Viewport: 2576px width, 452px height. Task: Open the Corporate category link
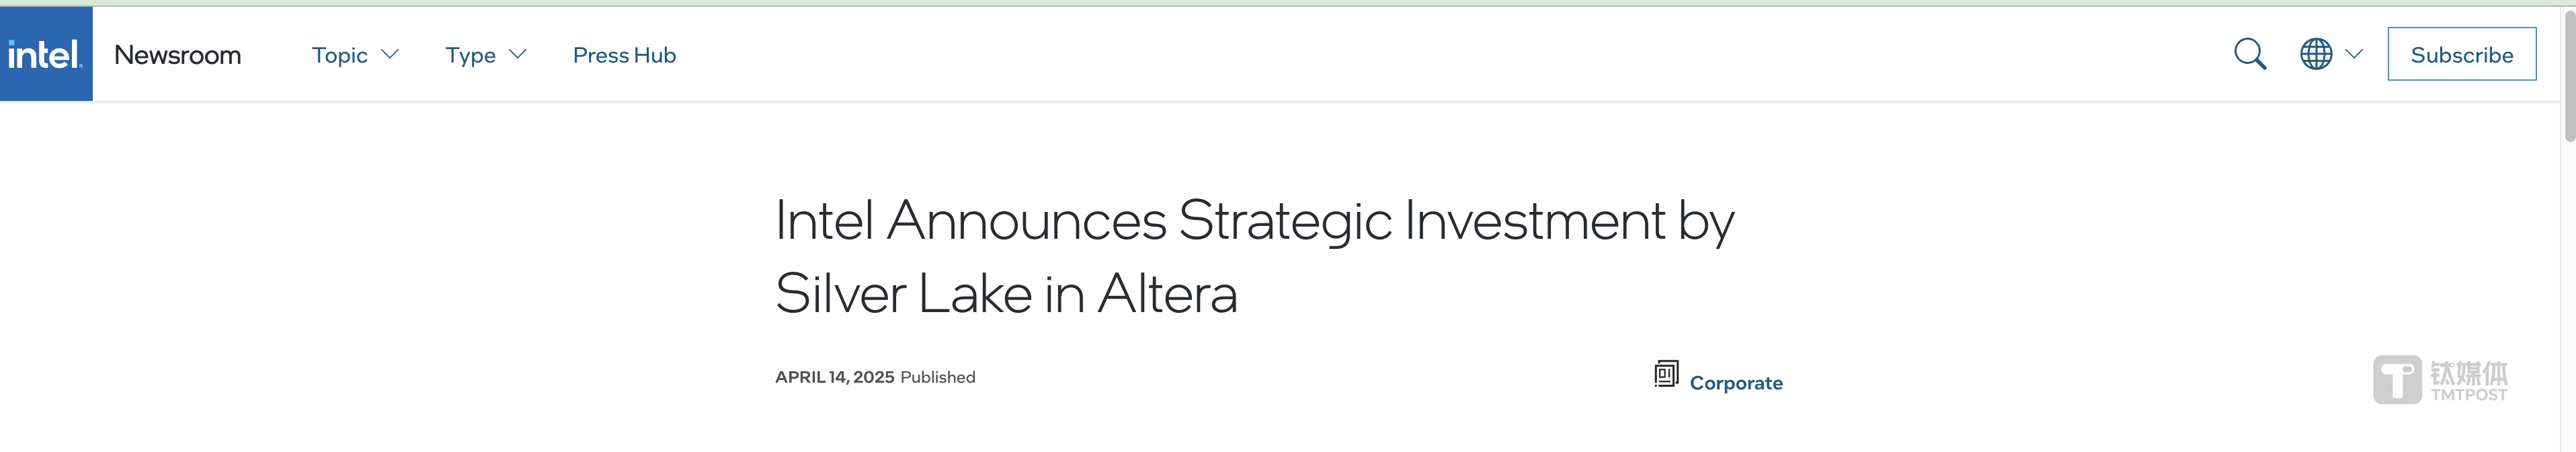(x=1736, y=383)
